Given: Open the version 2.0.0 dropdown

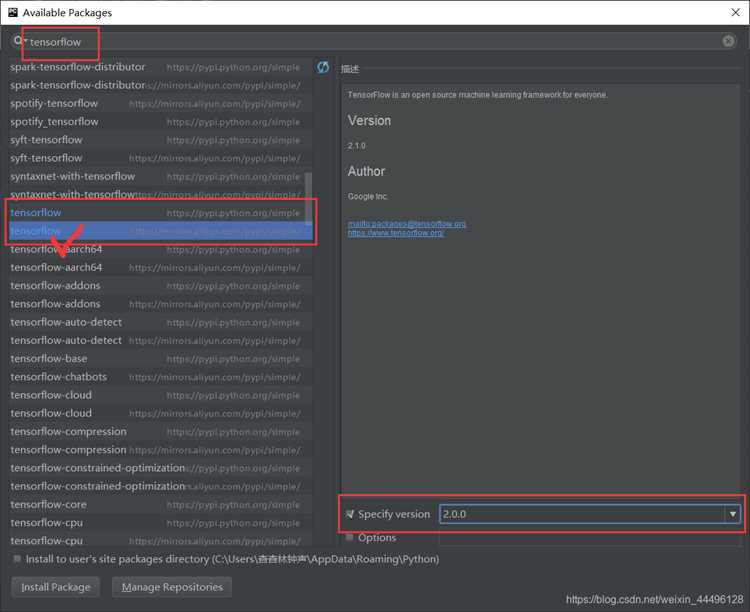Looking at the screenshot, I should click(x=732, y=514).
